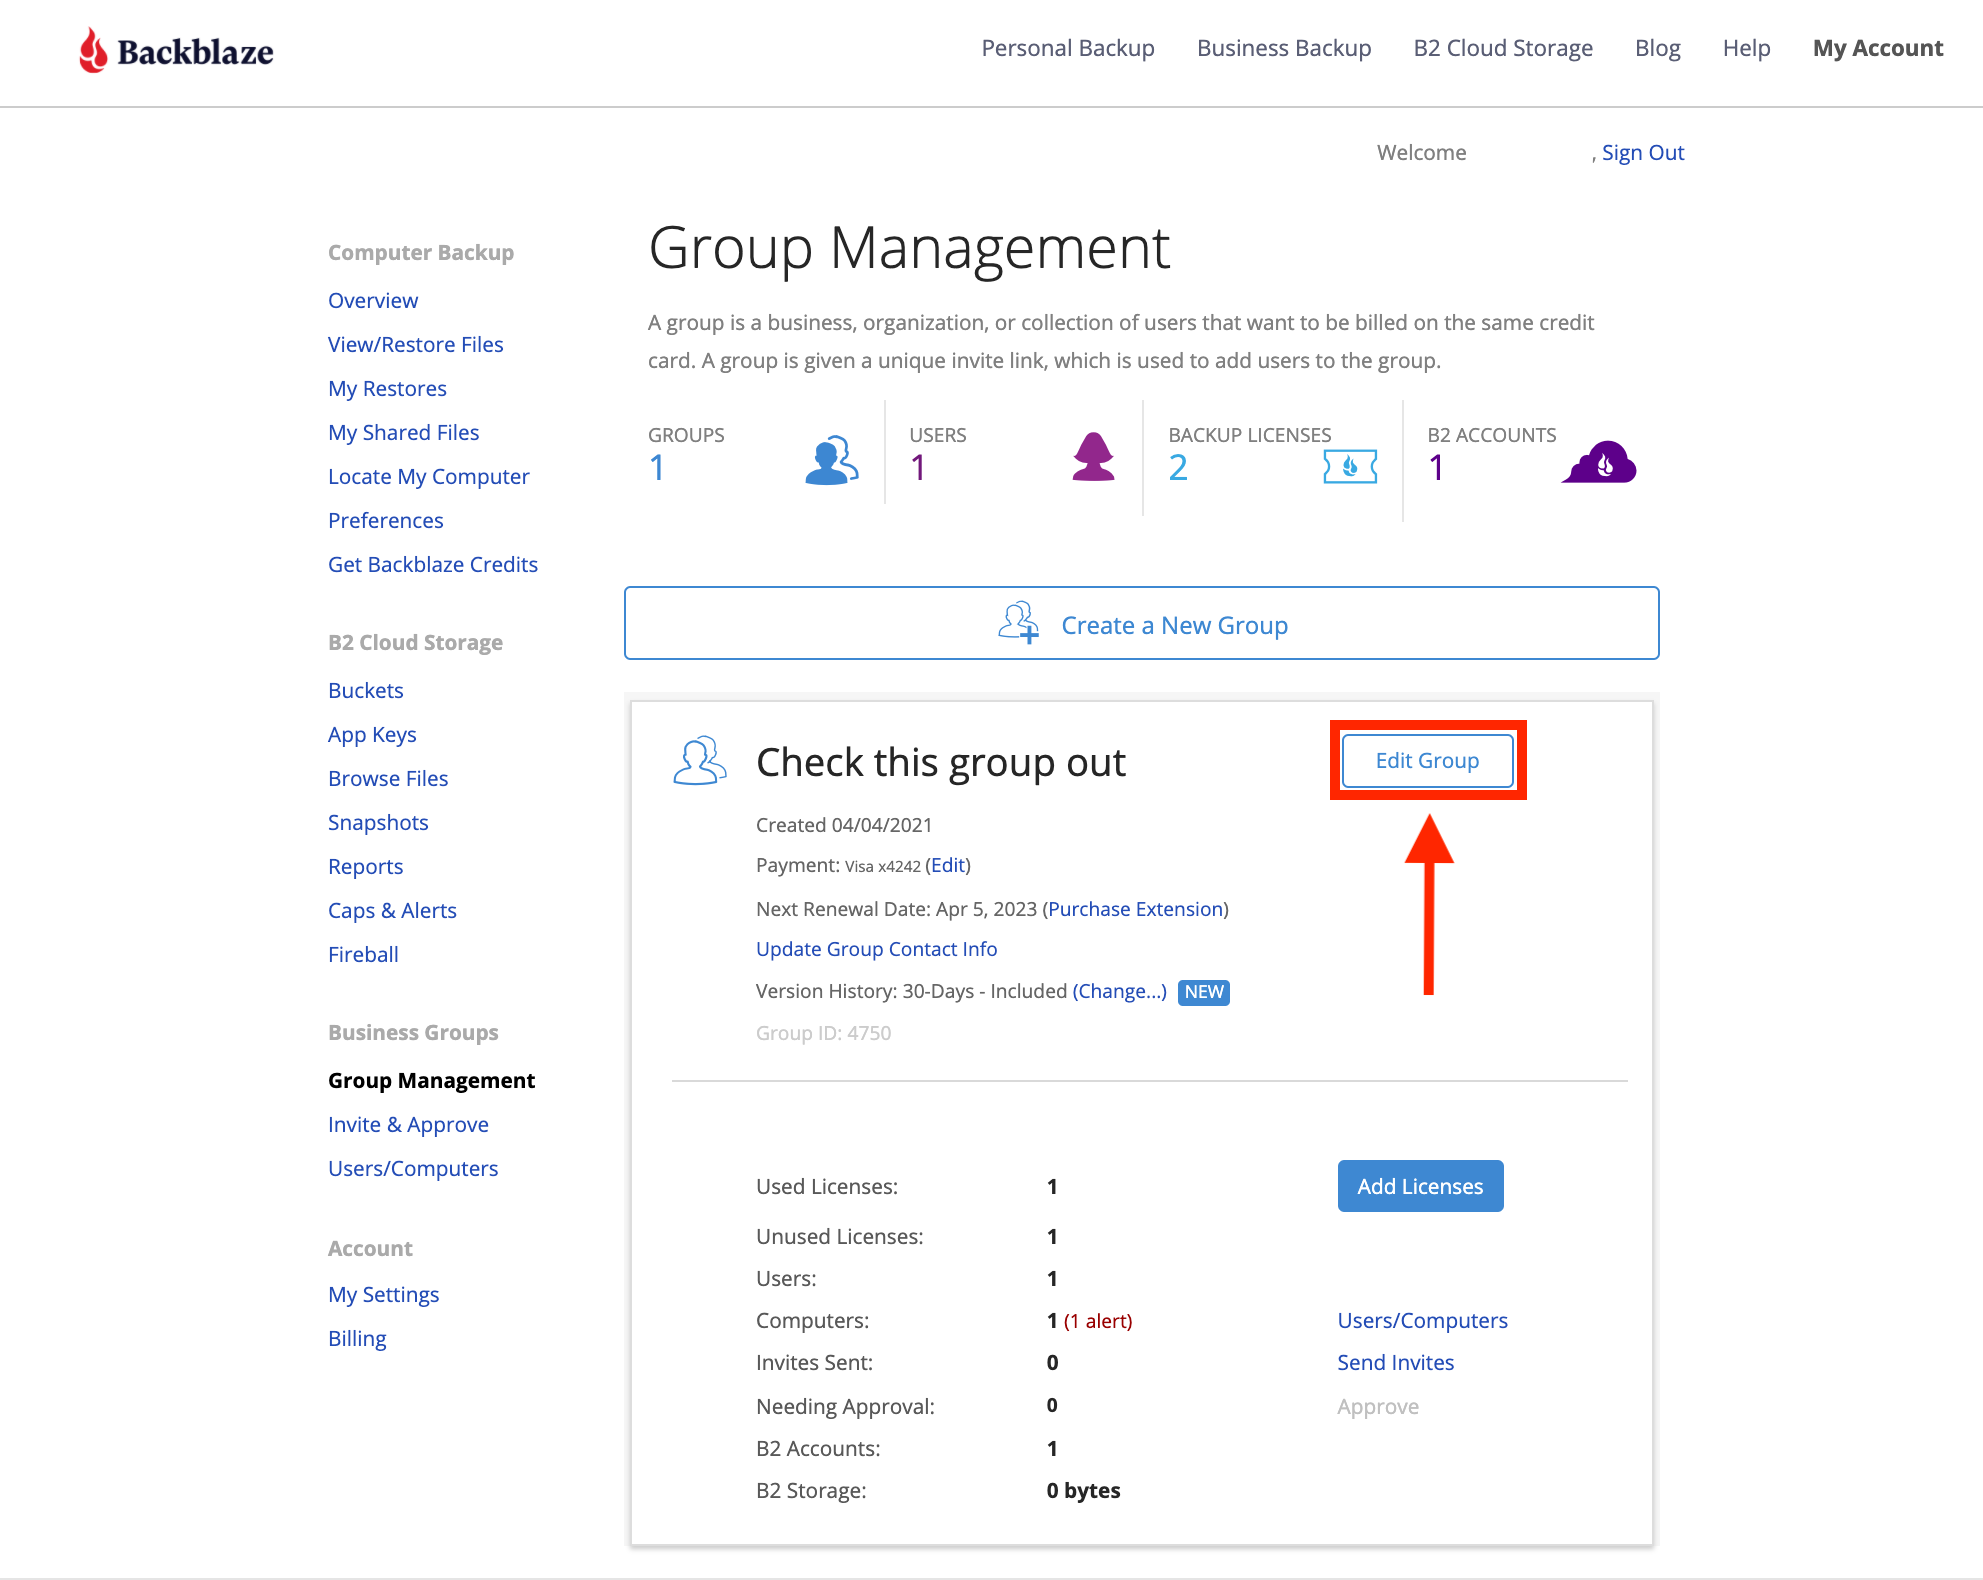Click the B2 Storage 0 bytes value

(x=1083, y=1490)
